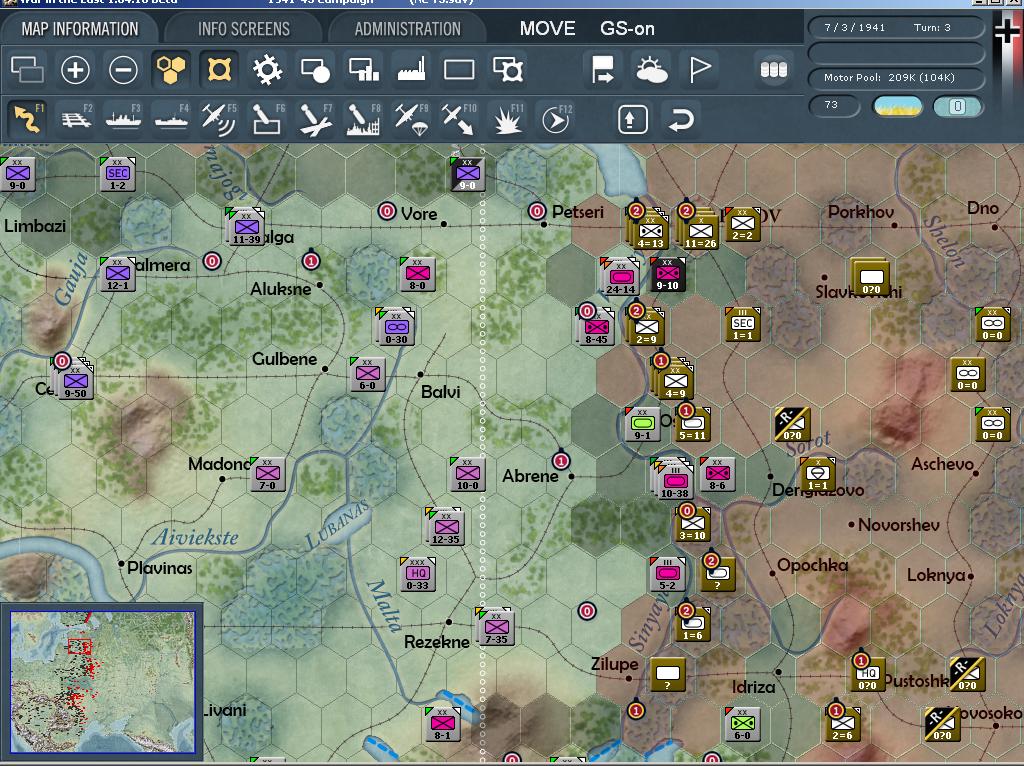This screenshot has width=1024, height=766.
Task: Click the three-cylinders stack icon
Action: (774, 69)
